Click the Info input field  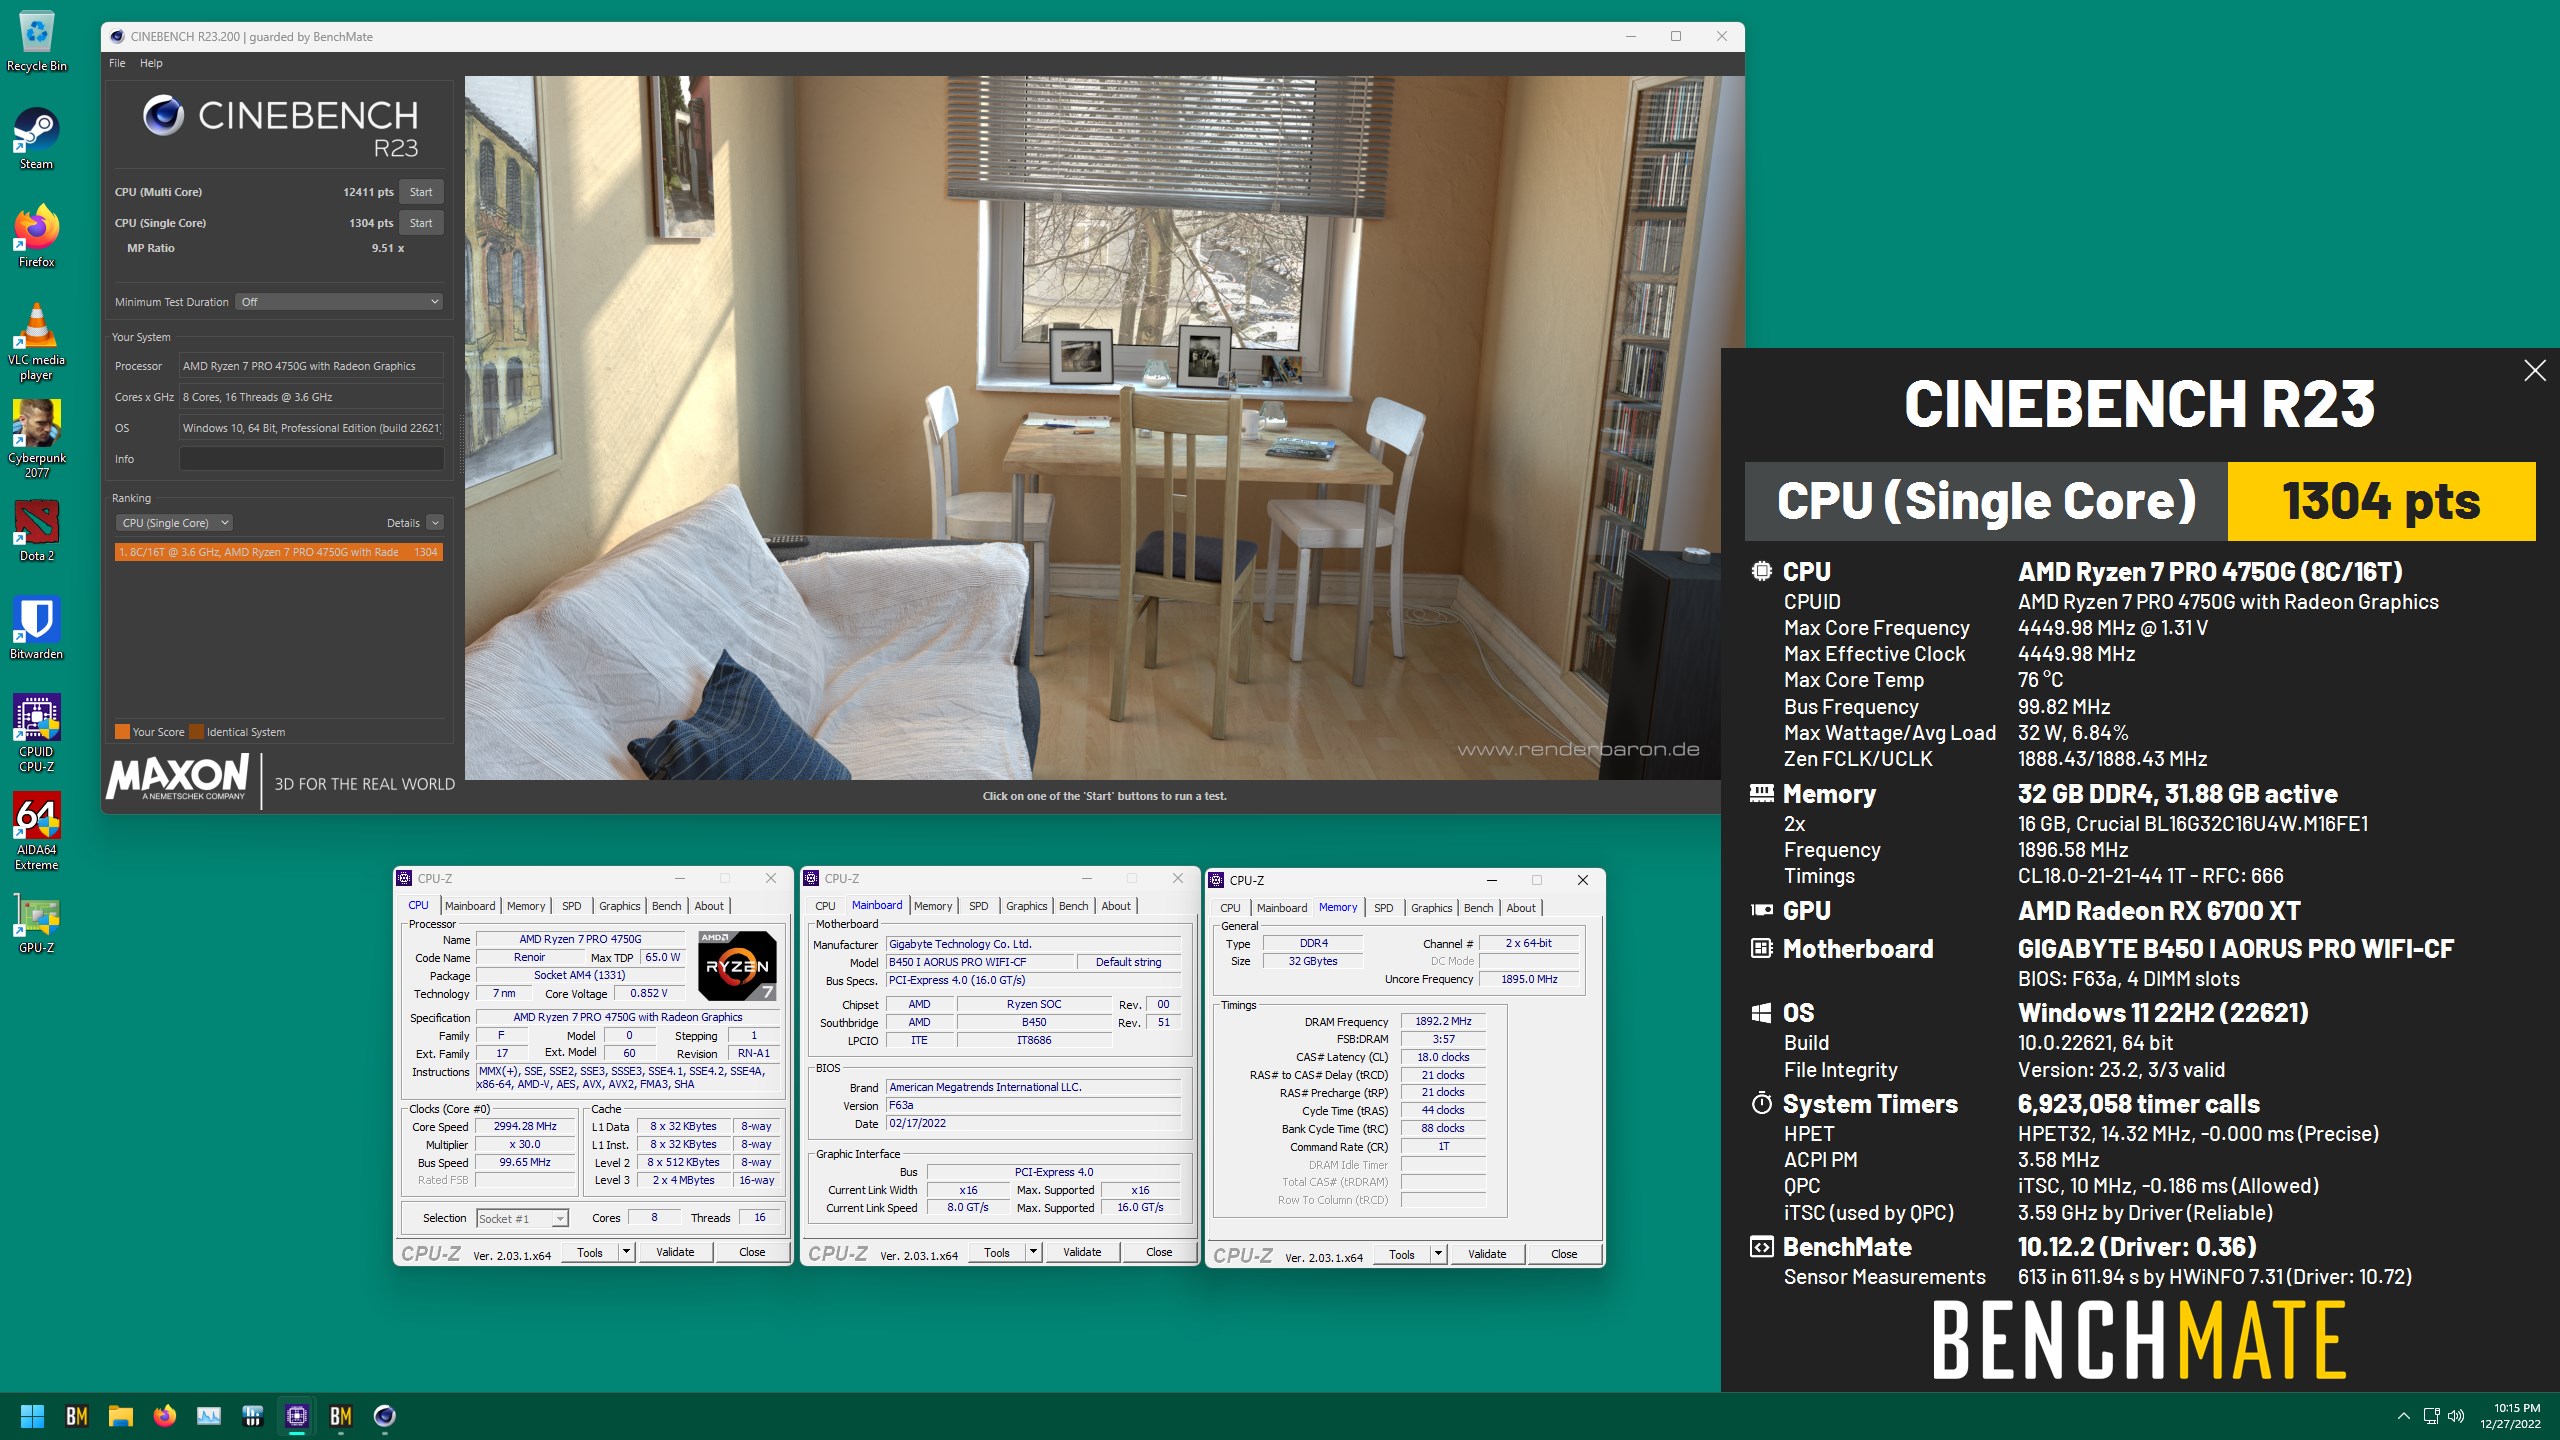[311, 459]
